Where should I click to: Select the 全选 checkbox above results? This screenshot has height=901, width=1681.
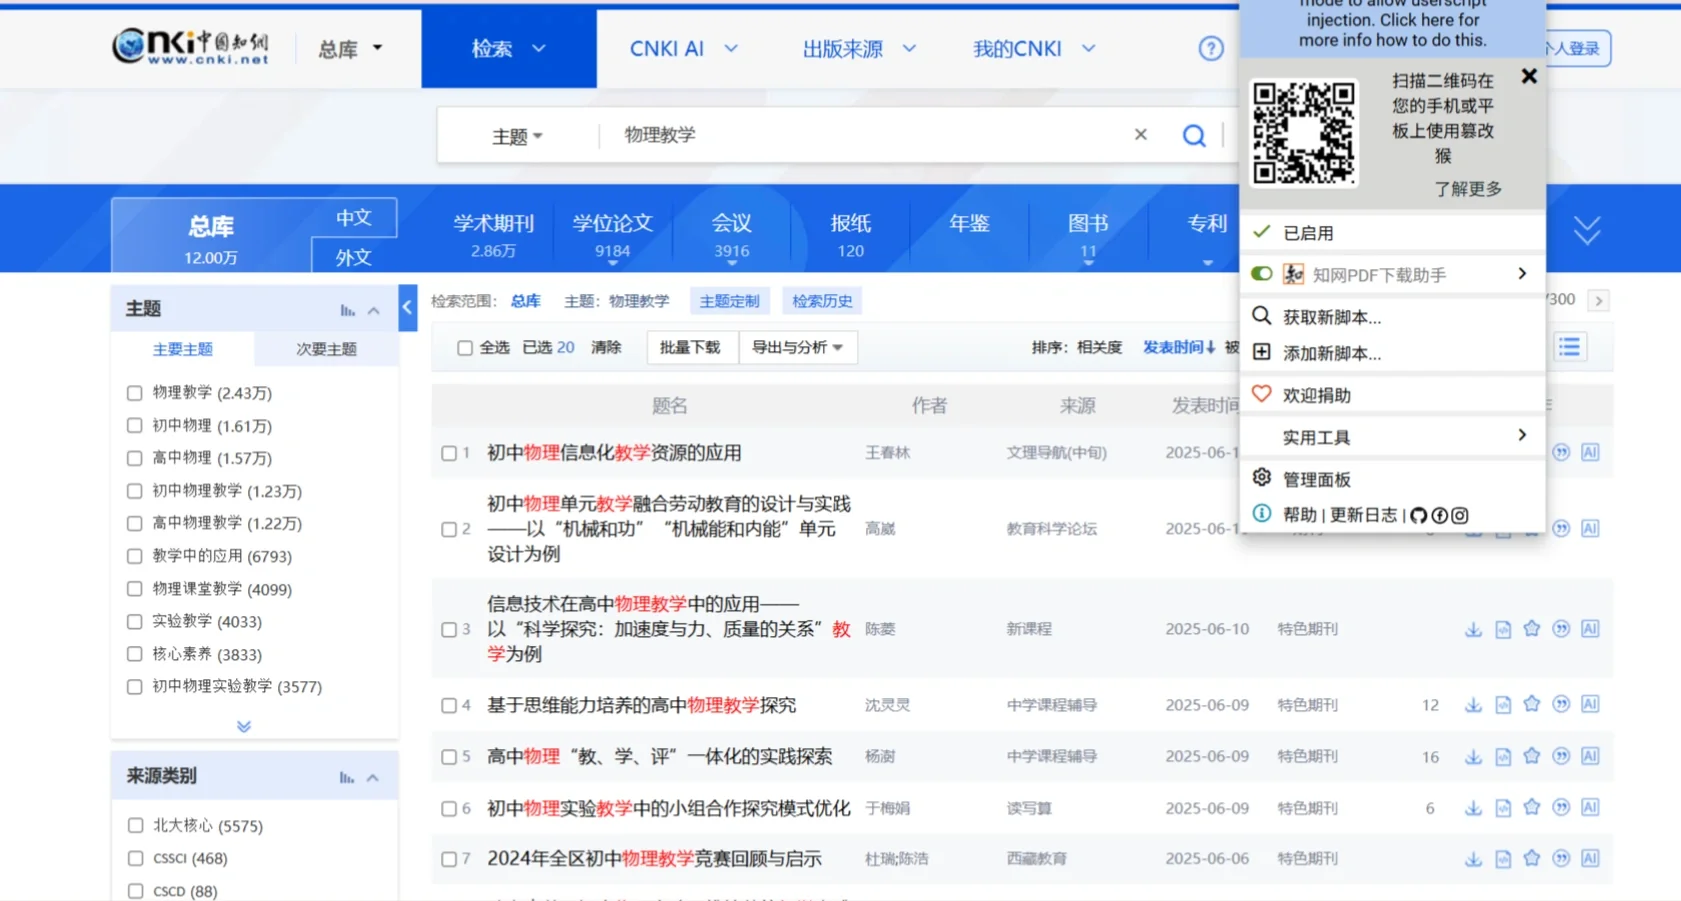click(465, 347)
